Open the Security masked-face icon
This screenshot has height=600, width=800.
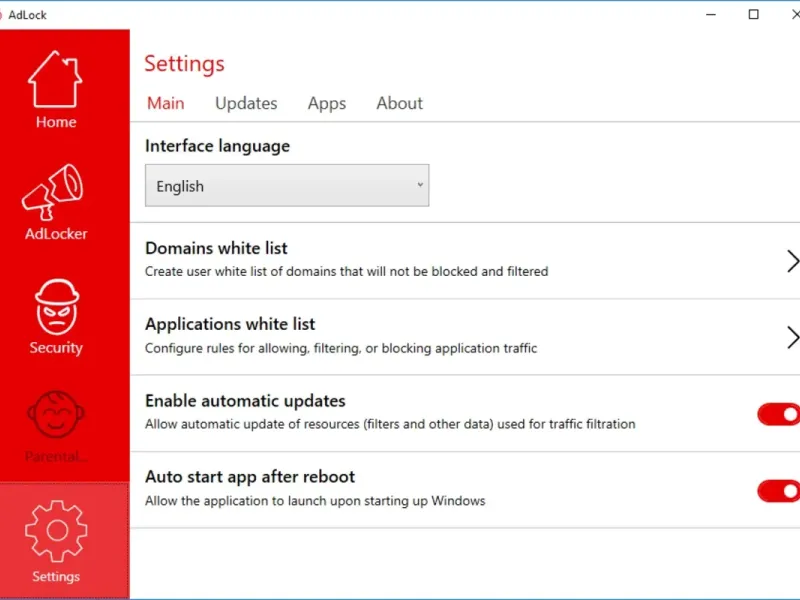(x=57, y=307)
